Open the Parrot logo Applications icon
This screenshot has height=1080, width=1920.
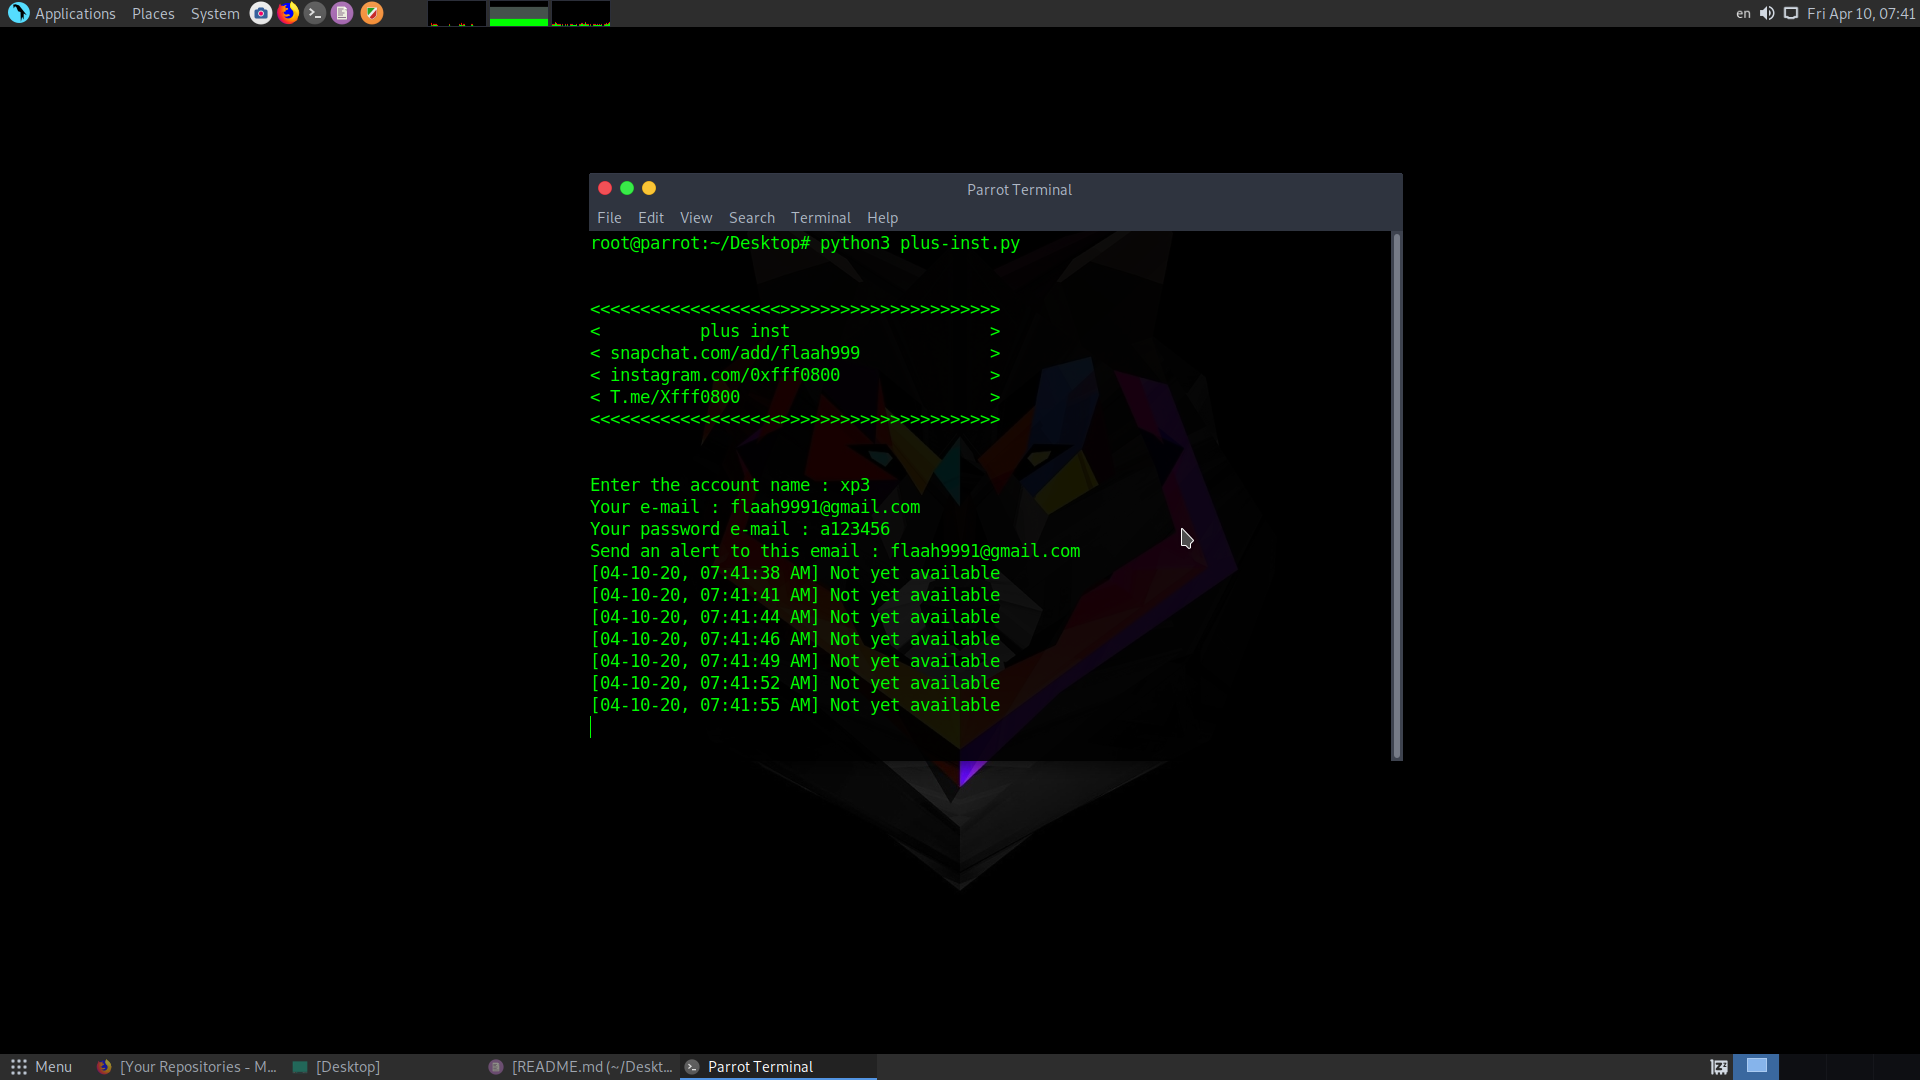(x=18, y=13)
